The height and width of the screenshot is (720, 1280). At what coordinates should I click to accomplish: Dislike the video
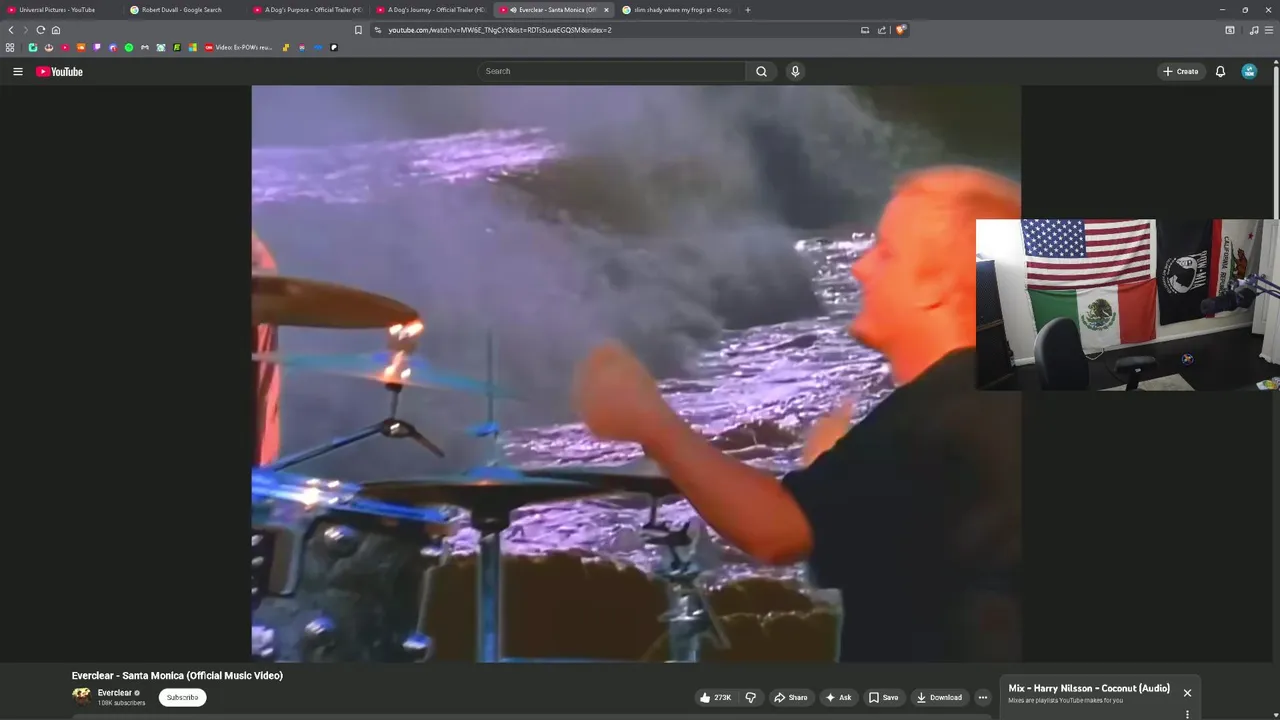[750, 697]
